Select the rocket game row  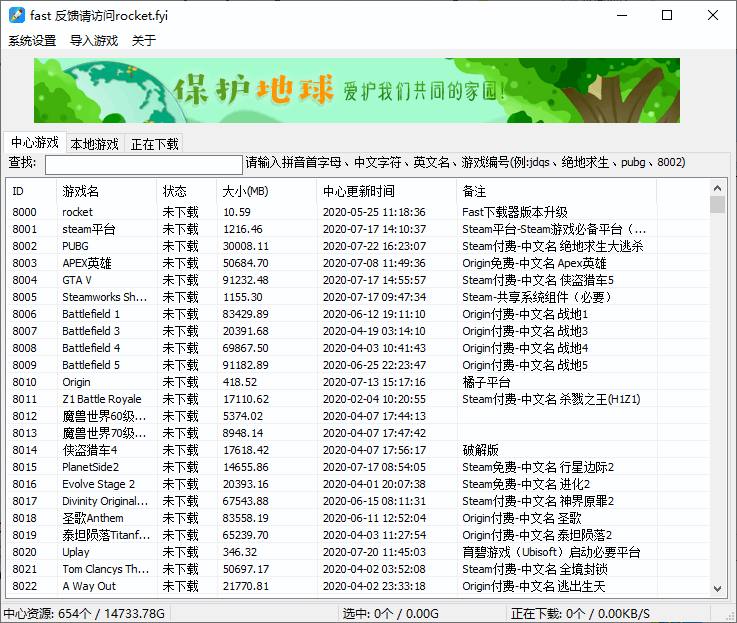tap(357, 212)
